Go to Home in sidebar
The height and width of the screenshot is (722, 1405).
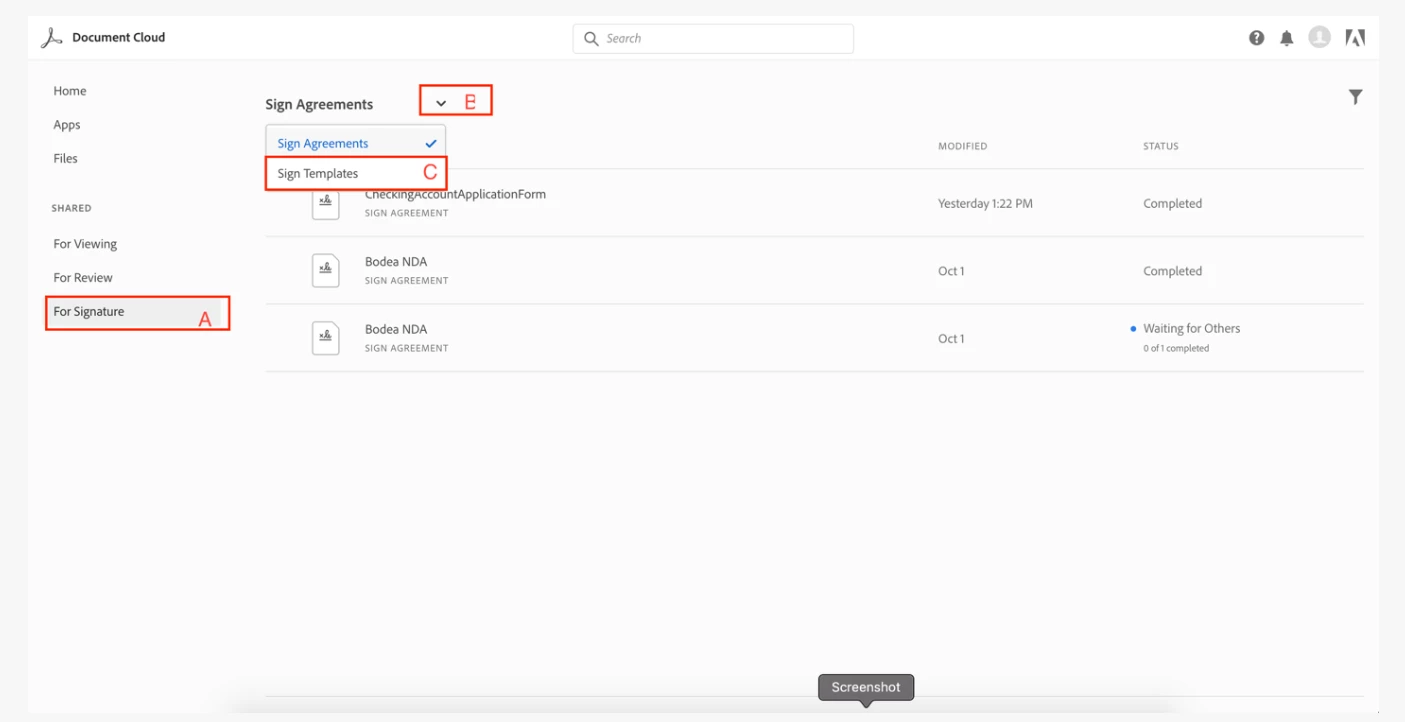click(70, 91)
